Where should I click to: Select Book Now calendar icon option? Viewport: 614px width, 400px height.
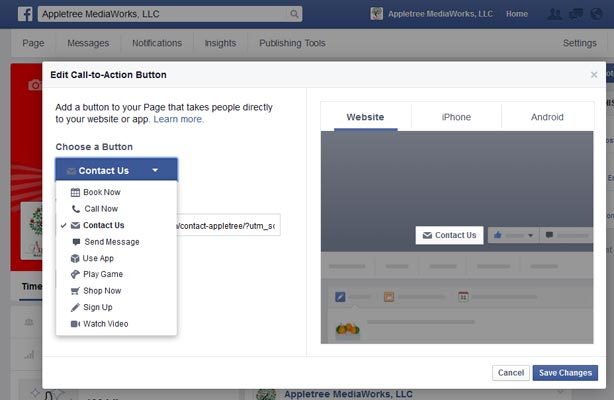[x=75, y=192]
